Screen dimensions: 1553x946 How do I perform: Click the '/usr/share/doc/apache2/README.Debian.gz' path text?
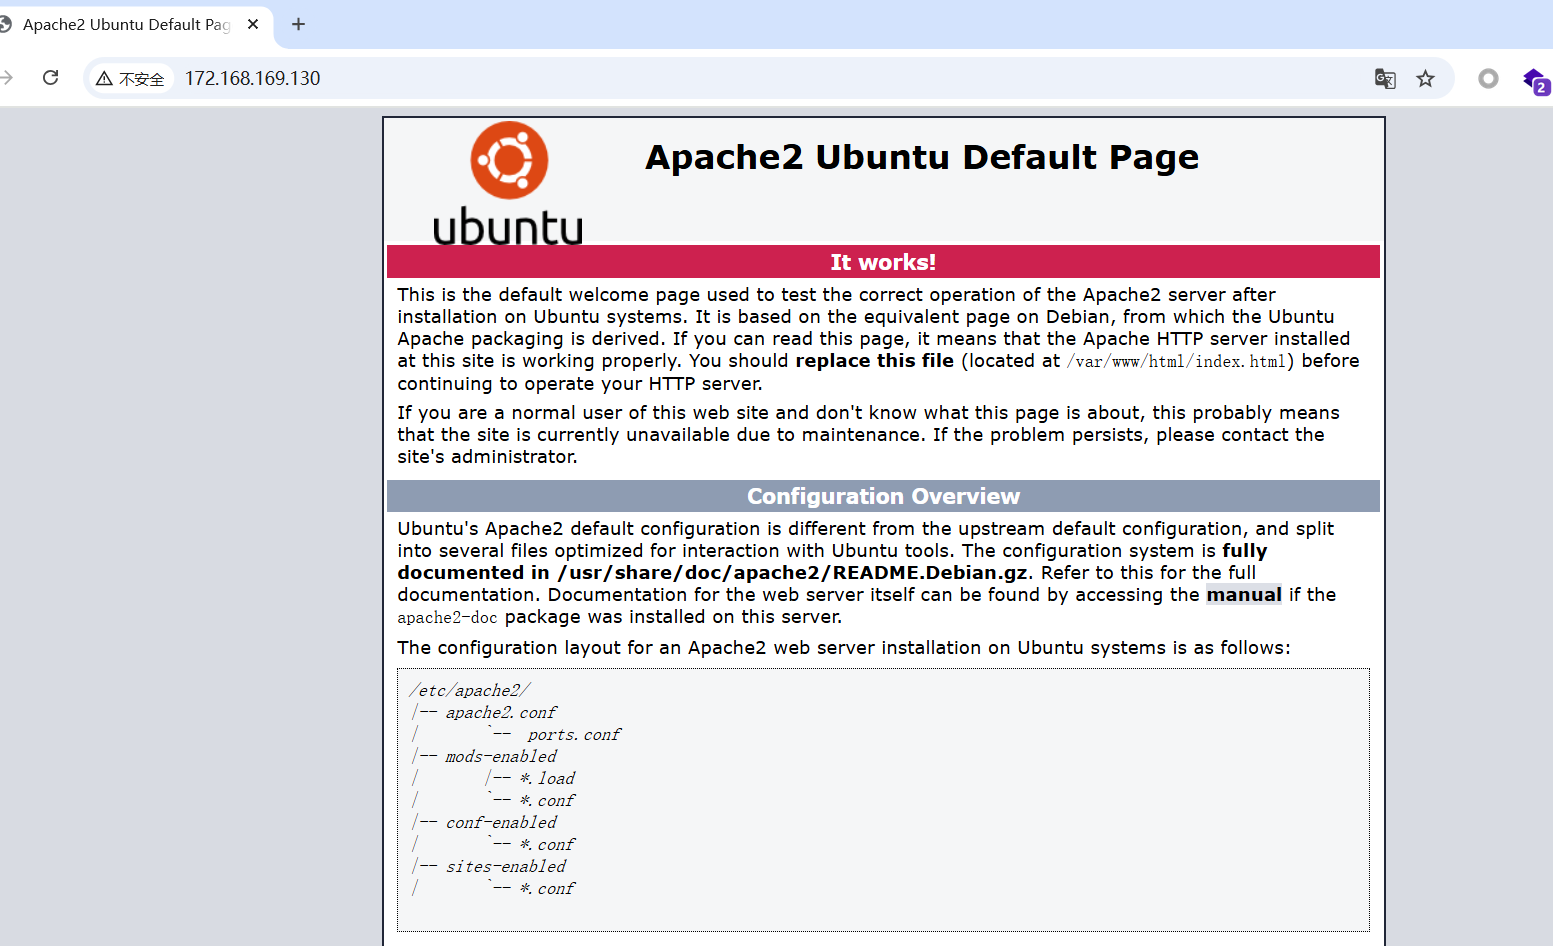(793, 573)
